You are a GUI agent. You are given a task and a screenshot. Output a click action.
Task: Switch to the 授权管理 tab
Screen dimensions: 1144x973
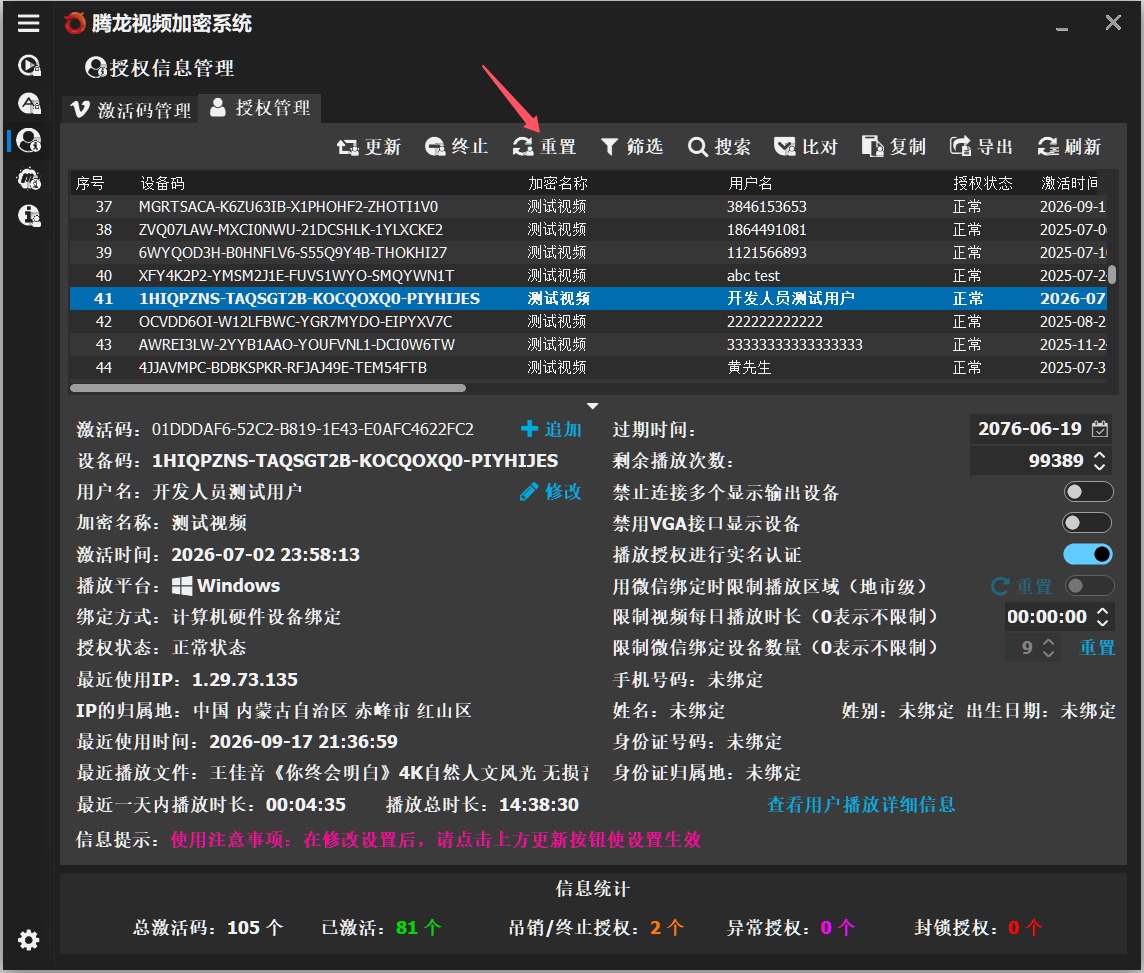[x=260, y=108]
